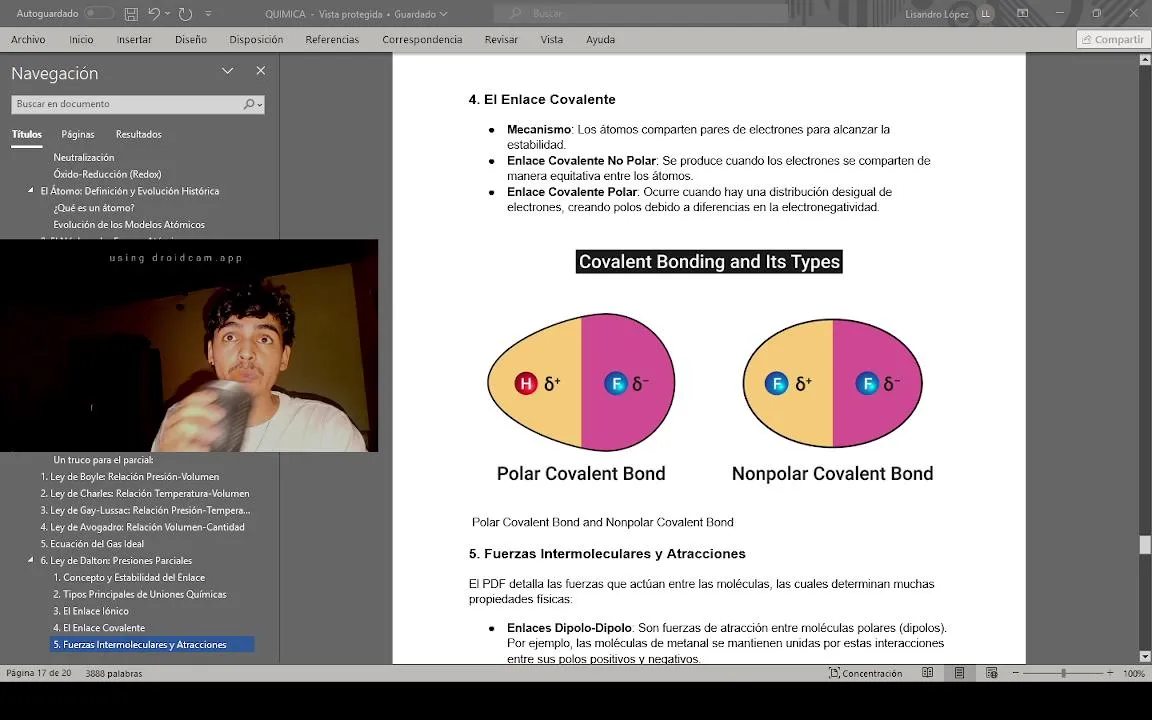1152x720 pixels.
Task: Enable Concentración focus mode
Action: tap(865, 673)
